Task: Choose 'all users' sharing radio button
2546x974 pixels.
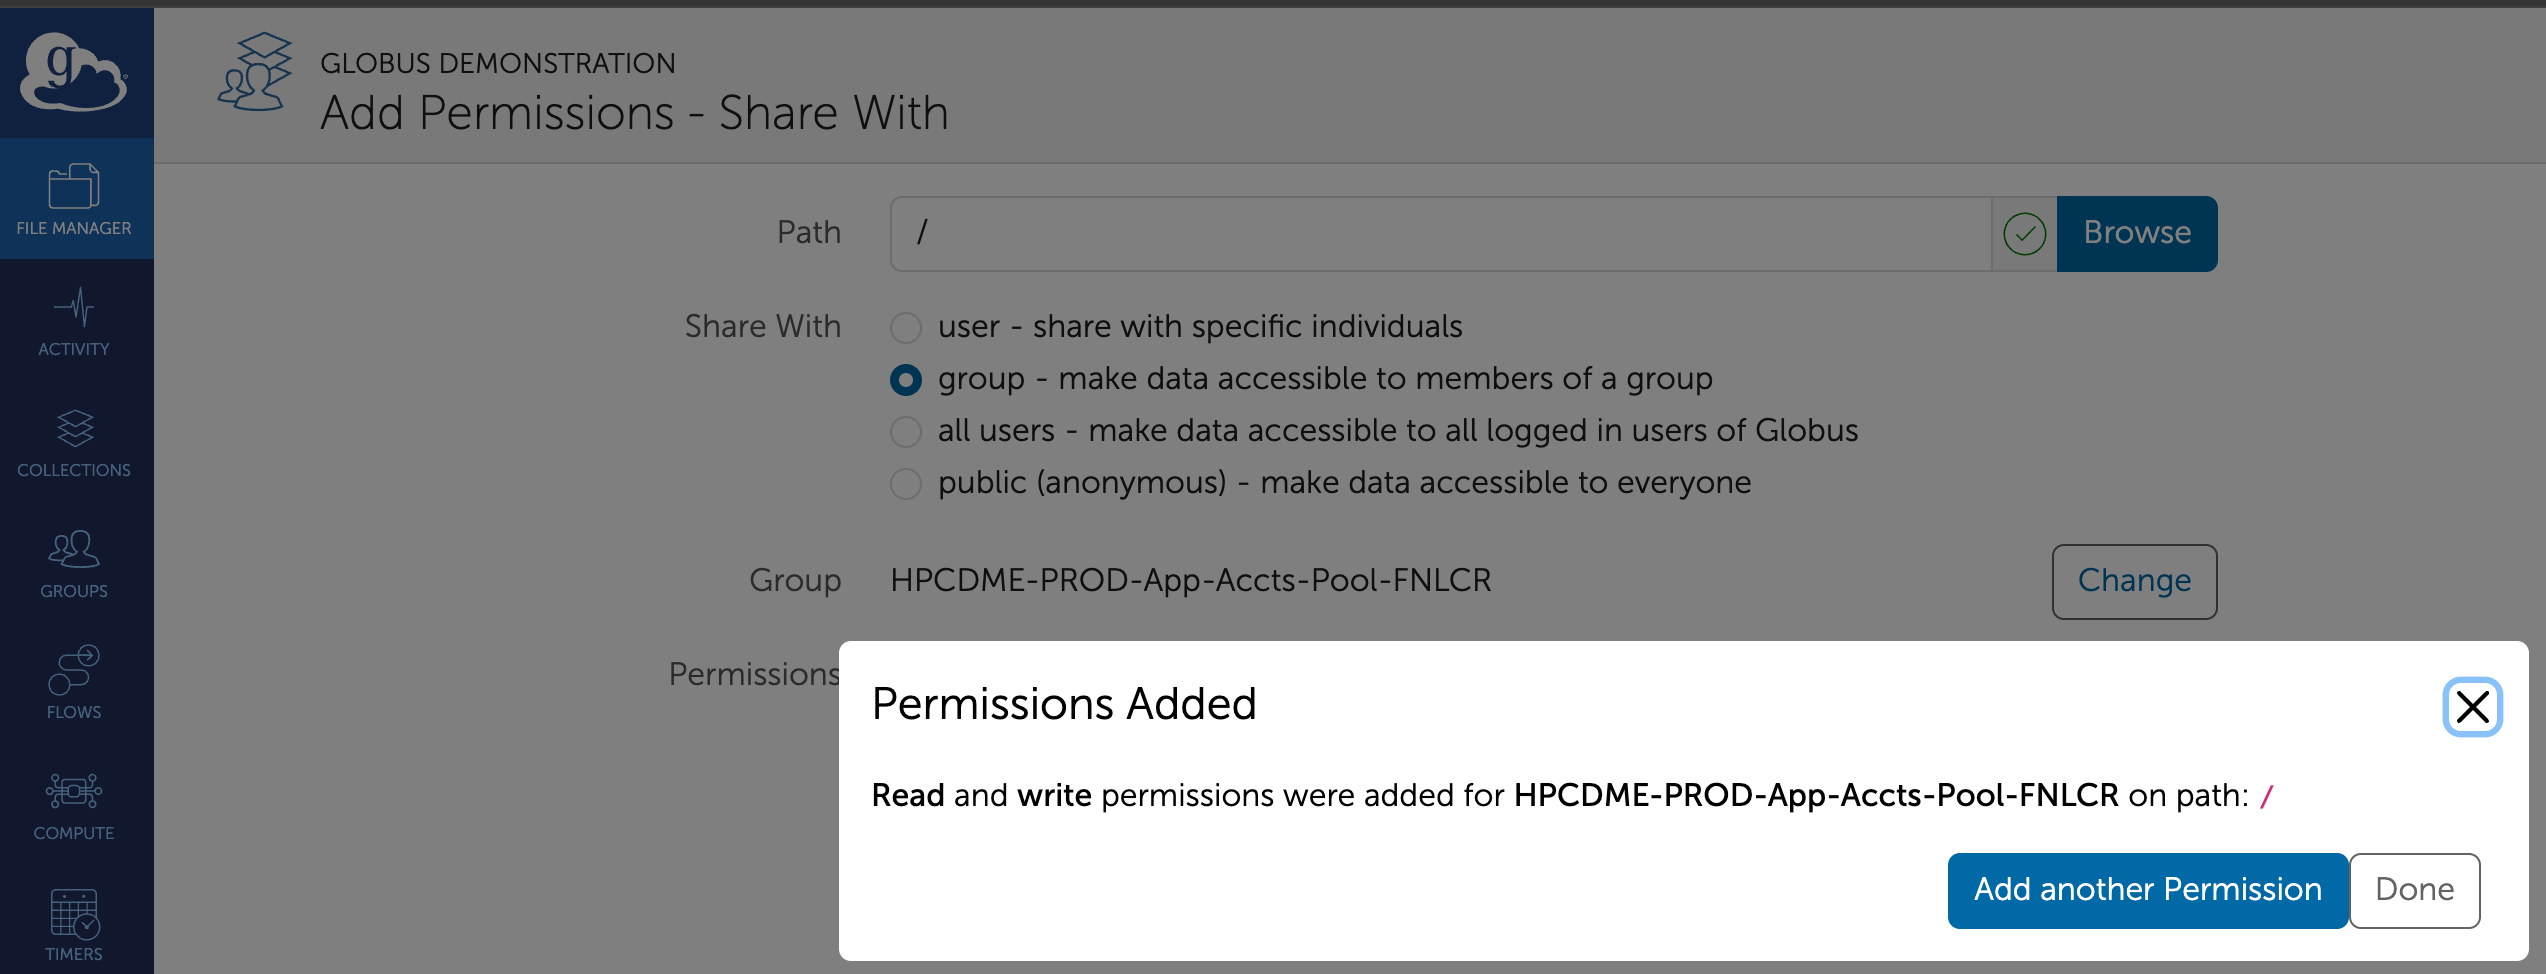Action: pyautogui.click(x=906, y=432)
